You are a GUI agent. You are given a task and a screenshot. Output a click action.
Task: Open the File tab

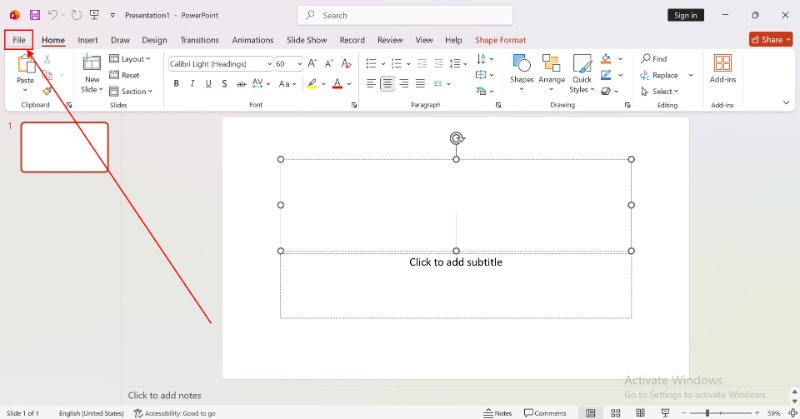pyautogui.click(x=18, y=40)
